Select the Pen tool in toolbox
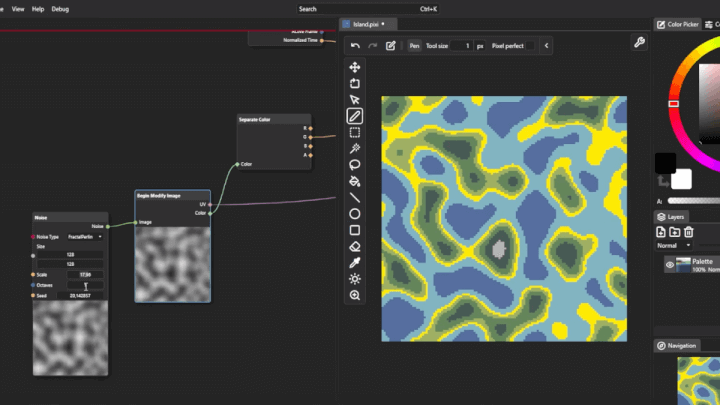 (354, 116)
